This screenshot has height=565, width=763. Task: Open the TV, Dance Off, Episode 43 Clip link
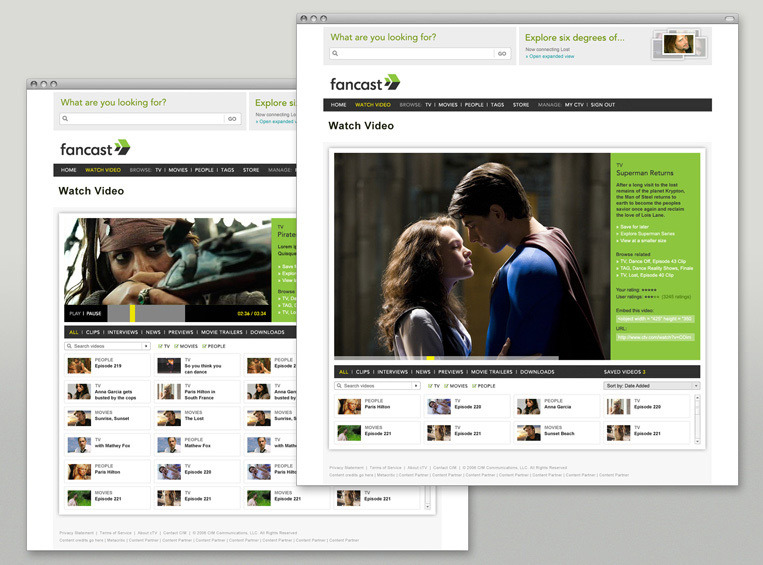(651, 261)
